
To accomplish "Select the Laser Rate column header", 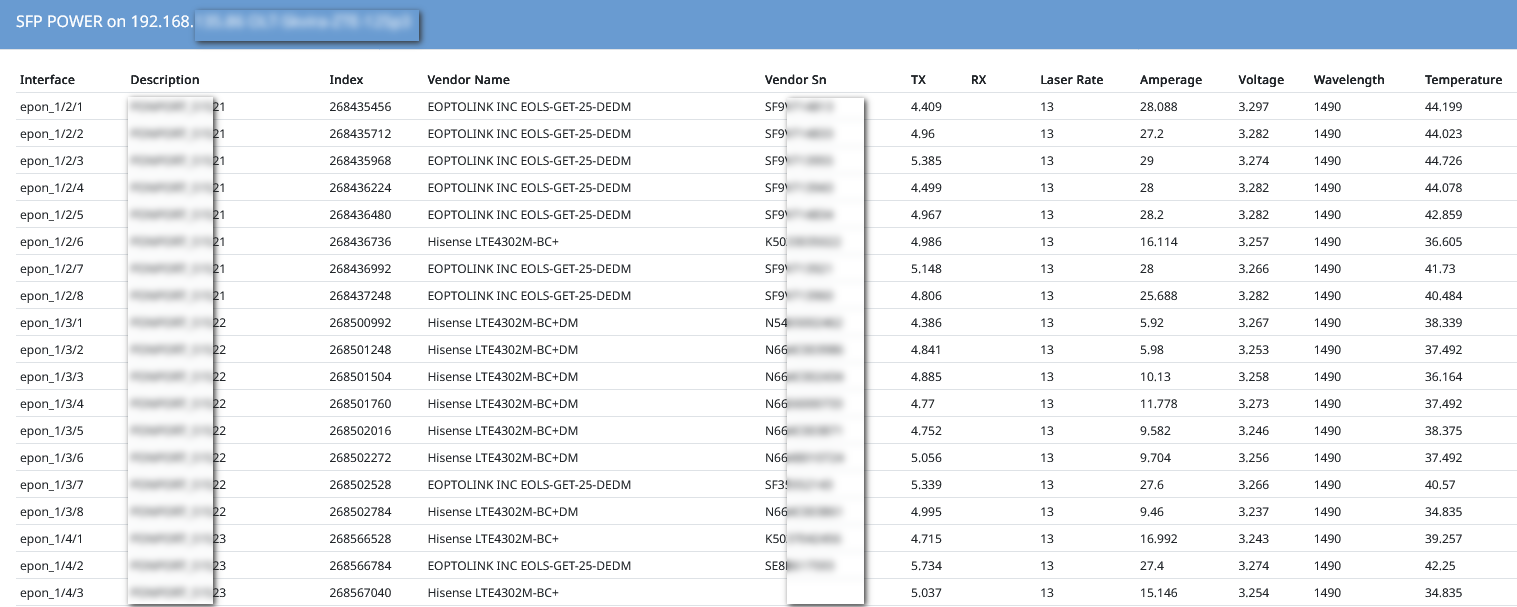I will click(1071, 80).
